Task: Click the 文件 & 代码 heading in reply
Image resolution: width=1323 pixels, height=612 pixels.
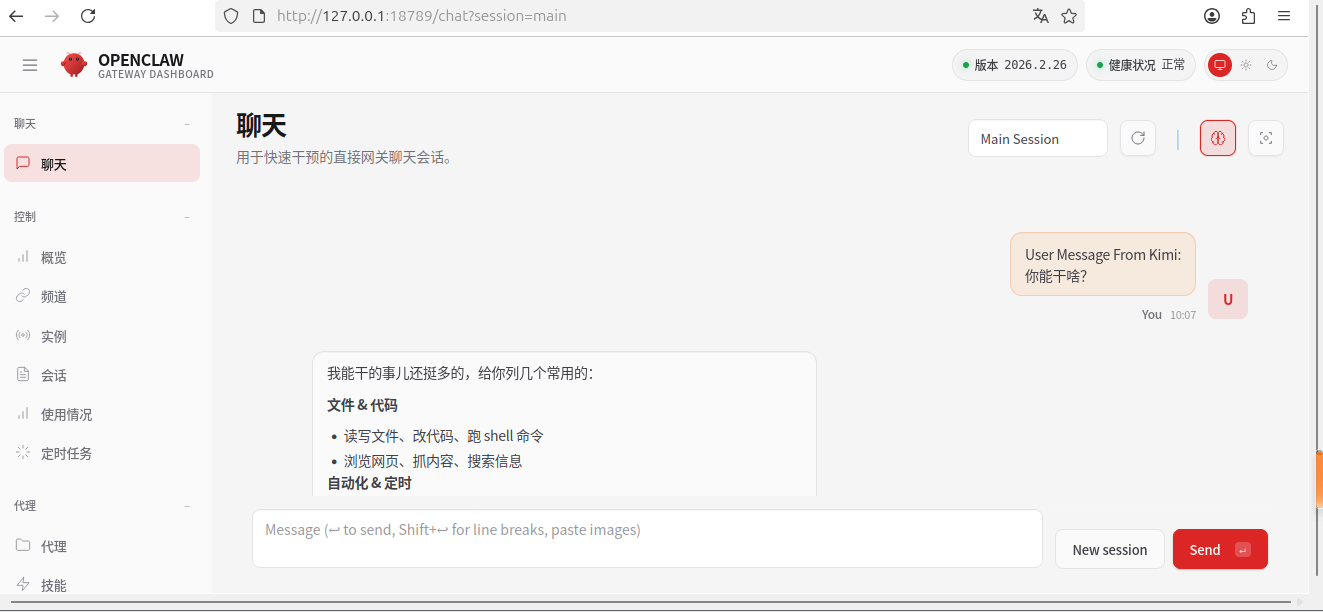Action: (362, 405)
